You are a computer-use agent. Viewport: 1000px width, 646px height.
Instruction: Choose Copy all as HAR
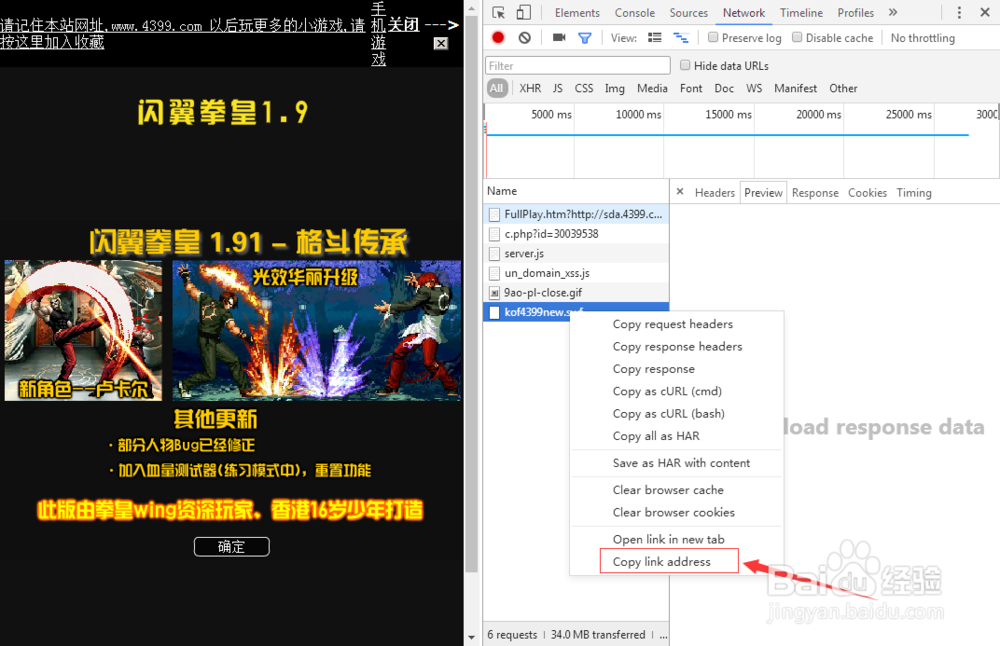tap(676, 436)
